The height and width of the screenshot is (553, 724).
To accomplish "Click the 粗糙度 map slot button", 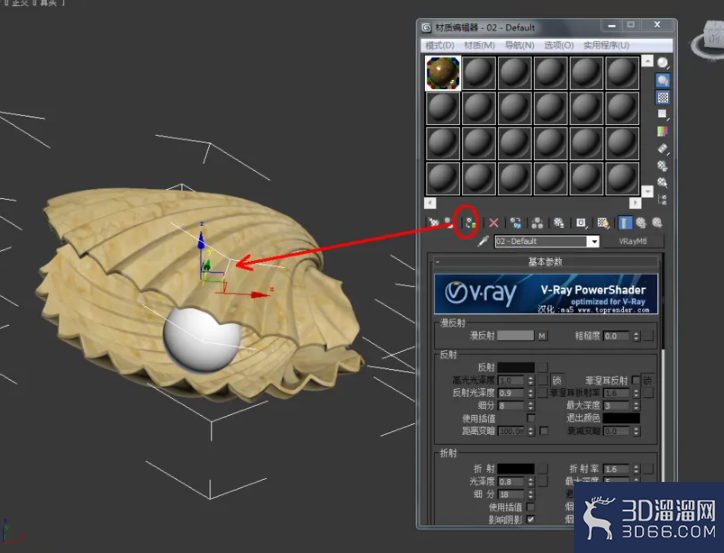I will pyautogui.click(x=648, y=336).
